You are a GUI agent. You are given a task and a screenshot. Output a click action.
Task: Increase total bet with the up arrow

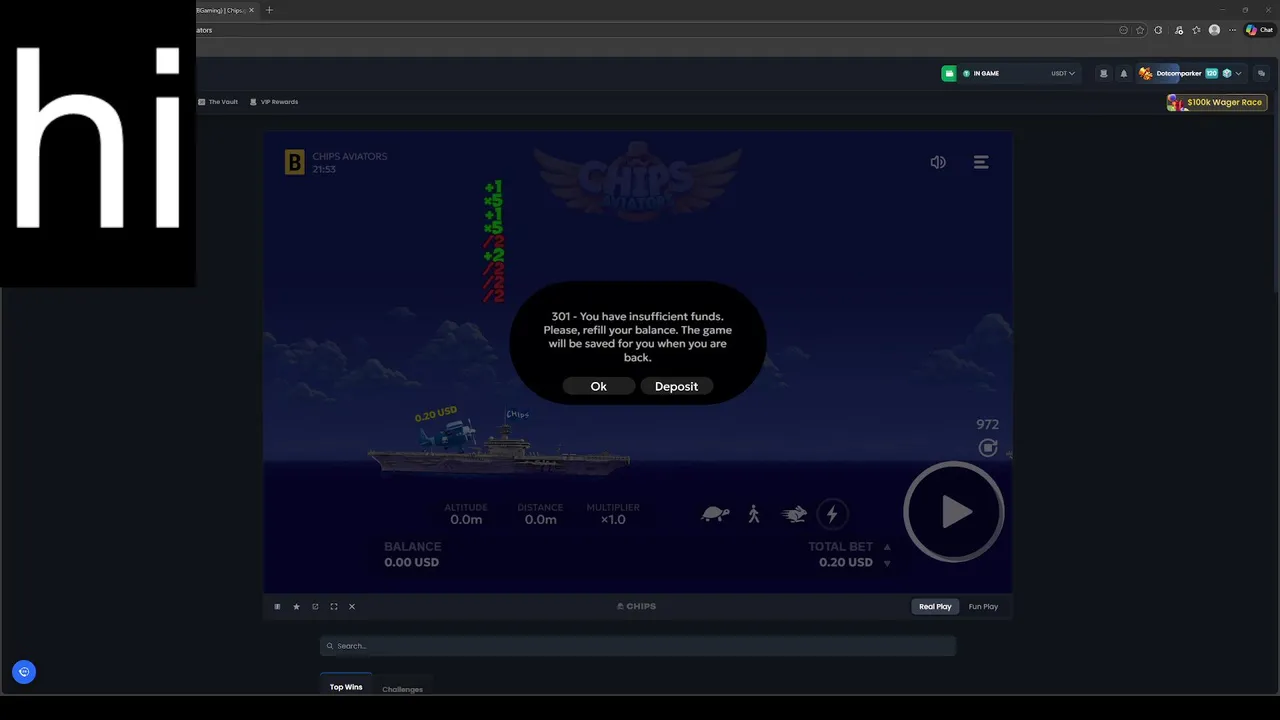tap(887, 547)
